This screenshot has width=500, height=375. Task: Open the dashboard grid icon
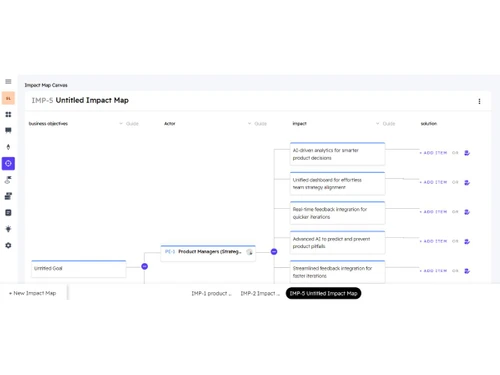pos(8,114)
